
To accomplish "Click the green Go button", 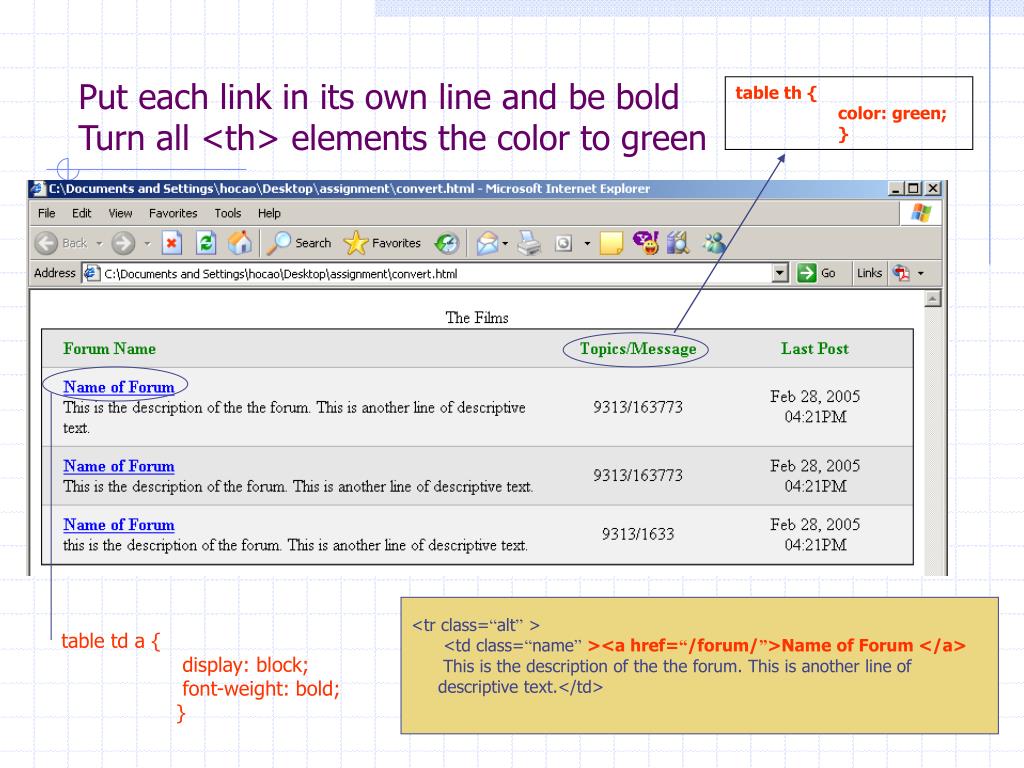I will tap(817, 273).
